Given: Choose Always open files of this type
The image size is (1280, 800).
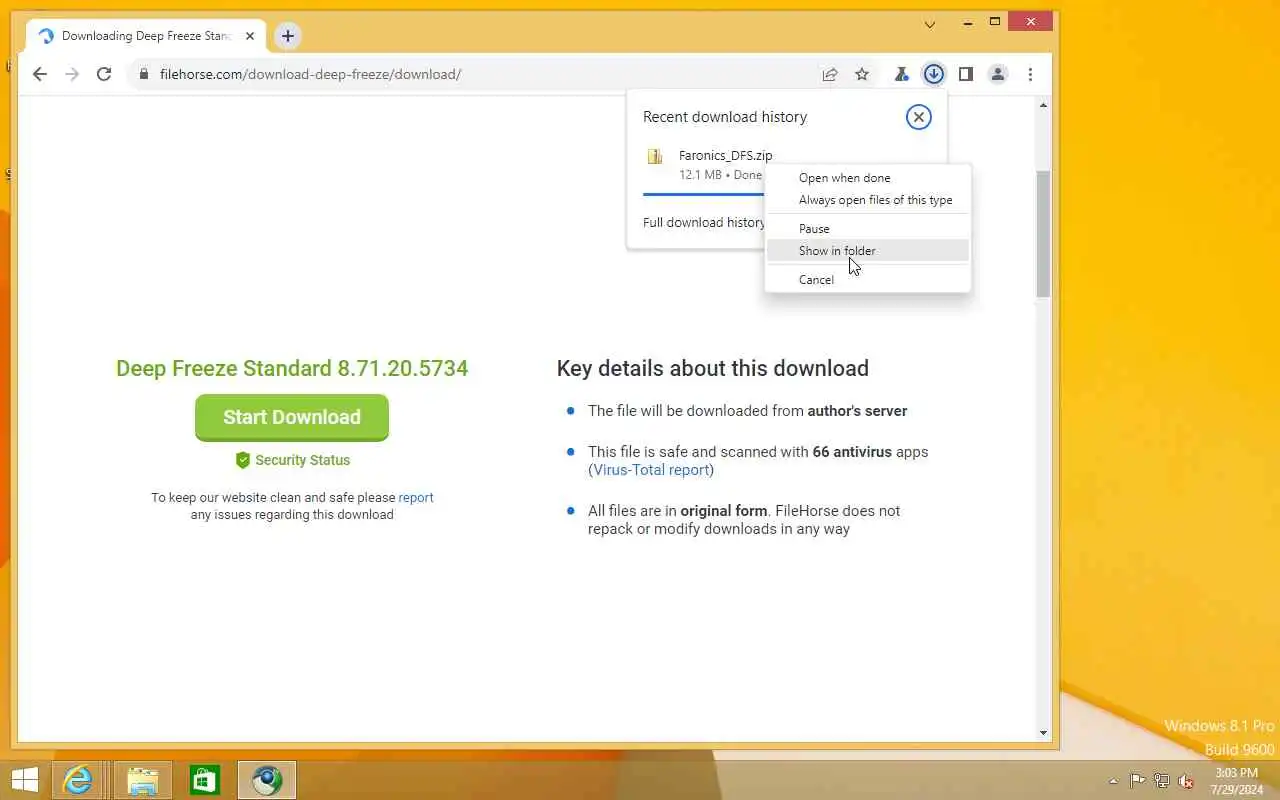Looking at the screenshot, I should coord(867,200).
